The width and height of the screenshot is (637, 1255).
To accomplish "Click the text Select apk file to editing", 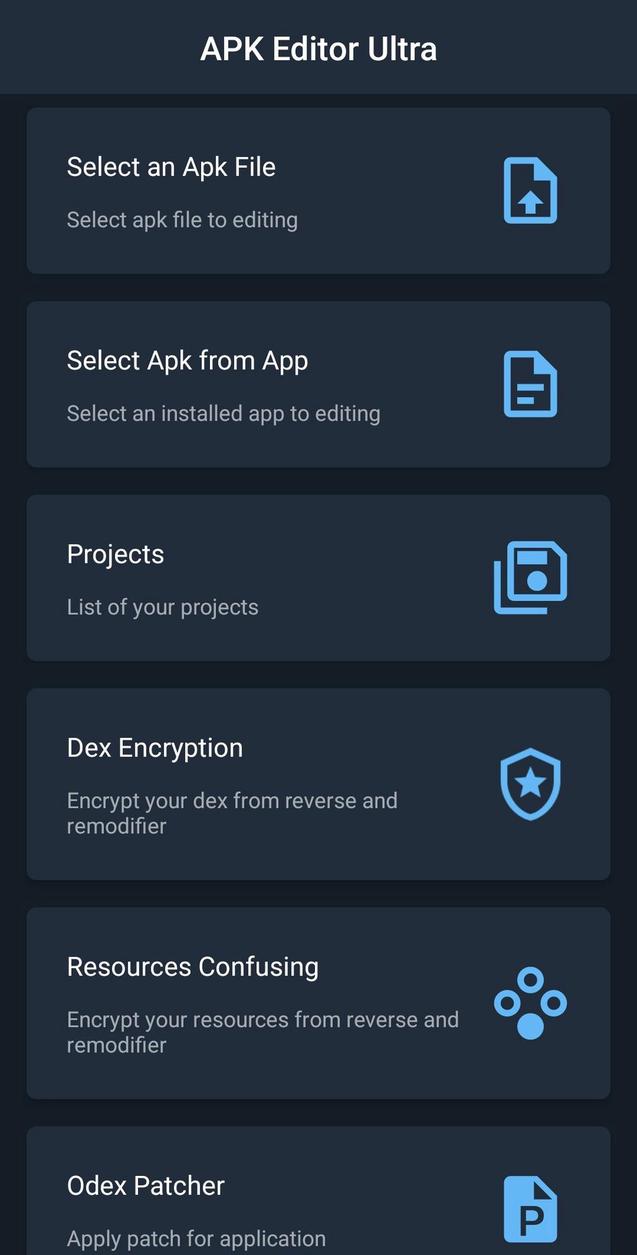I will click(182, 220).
